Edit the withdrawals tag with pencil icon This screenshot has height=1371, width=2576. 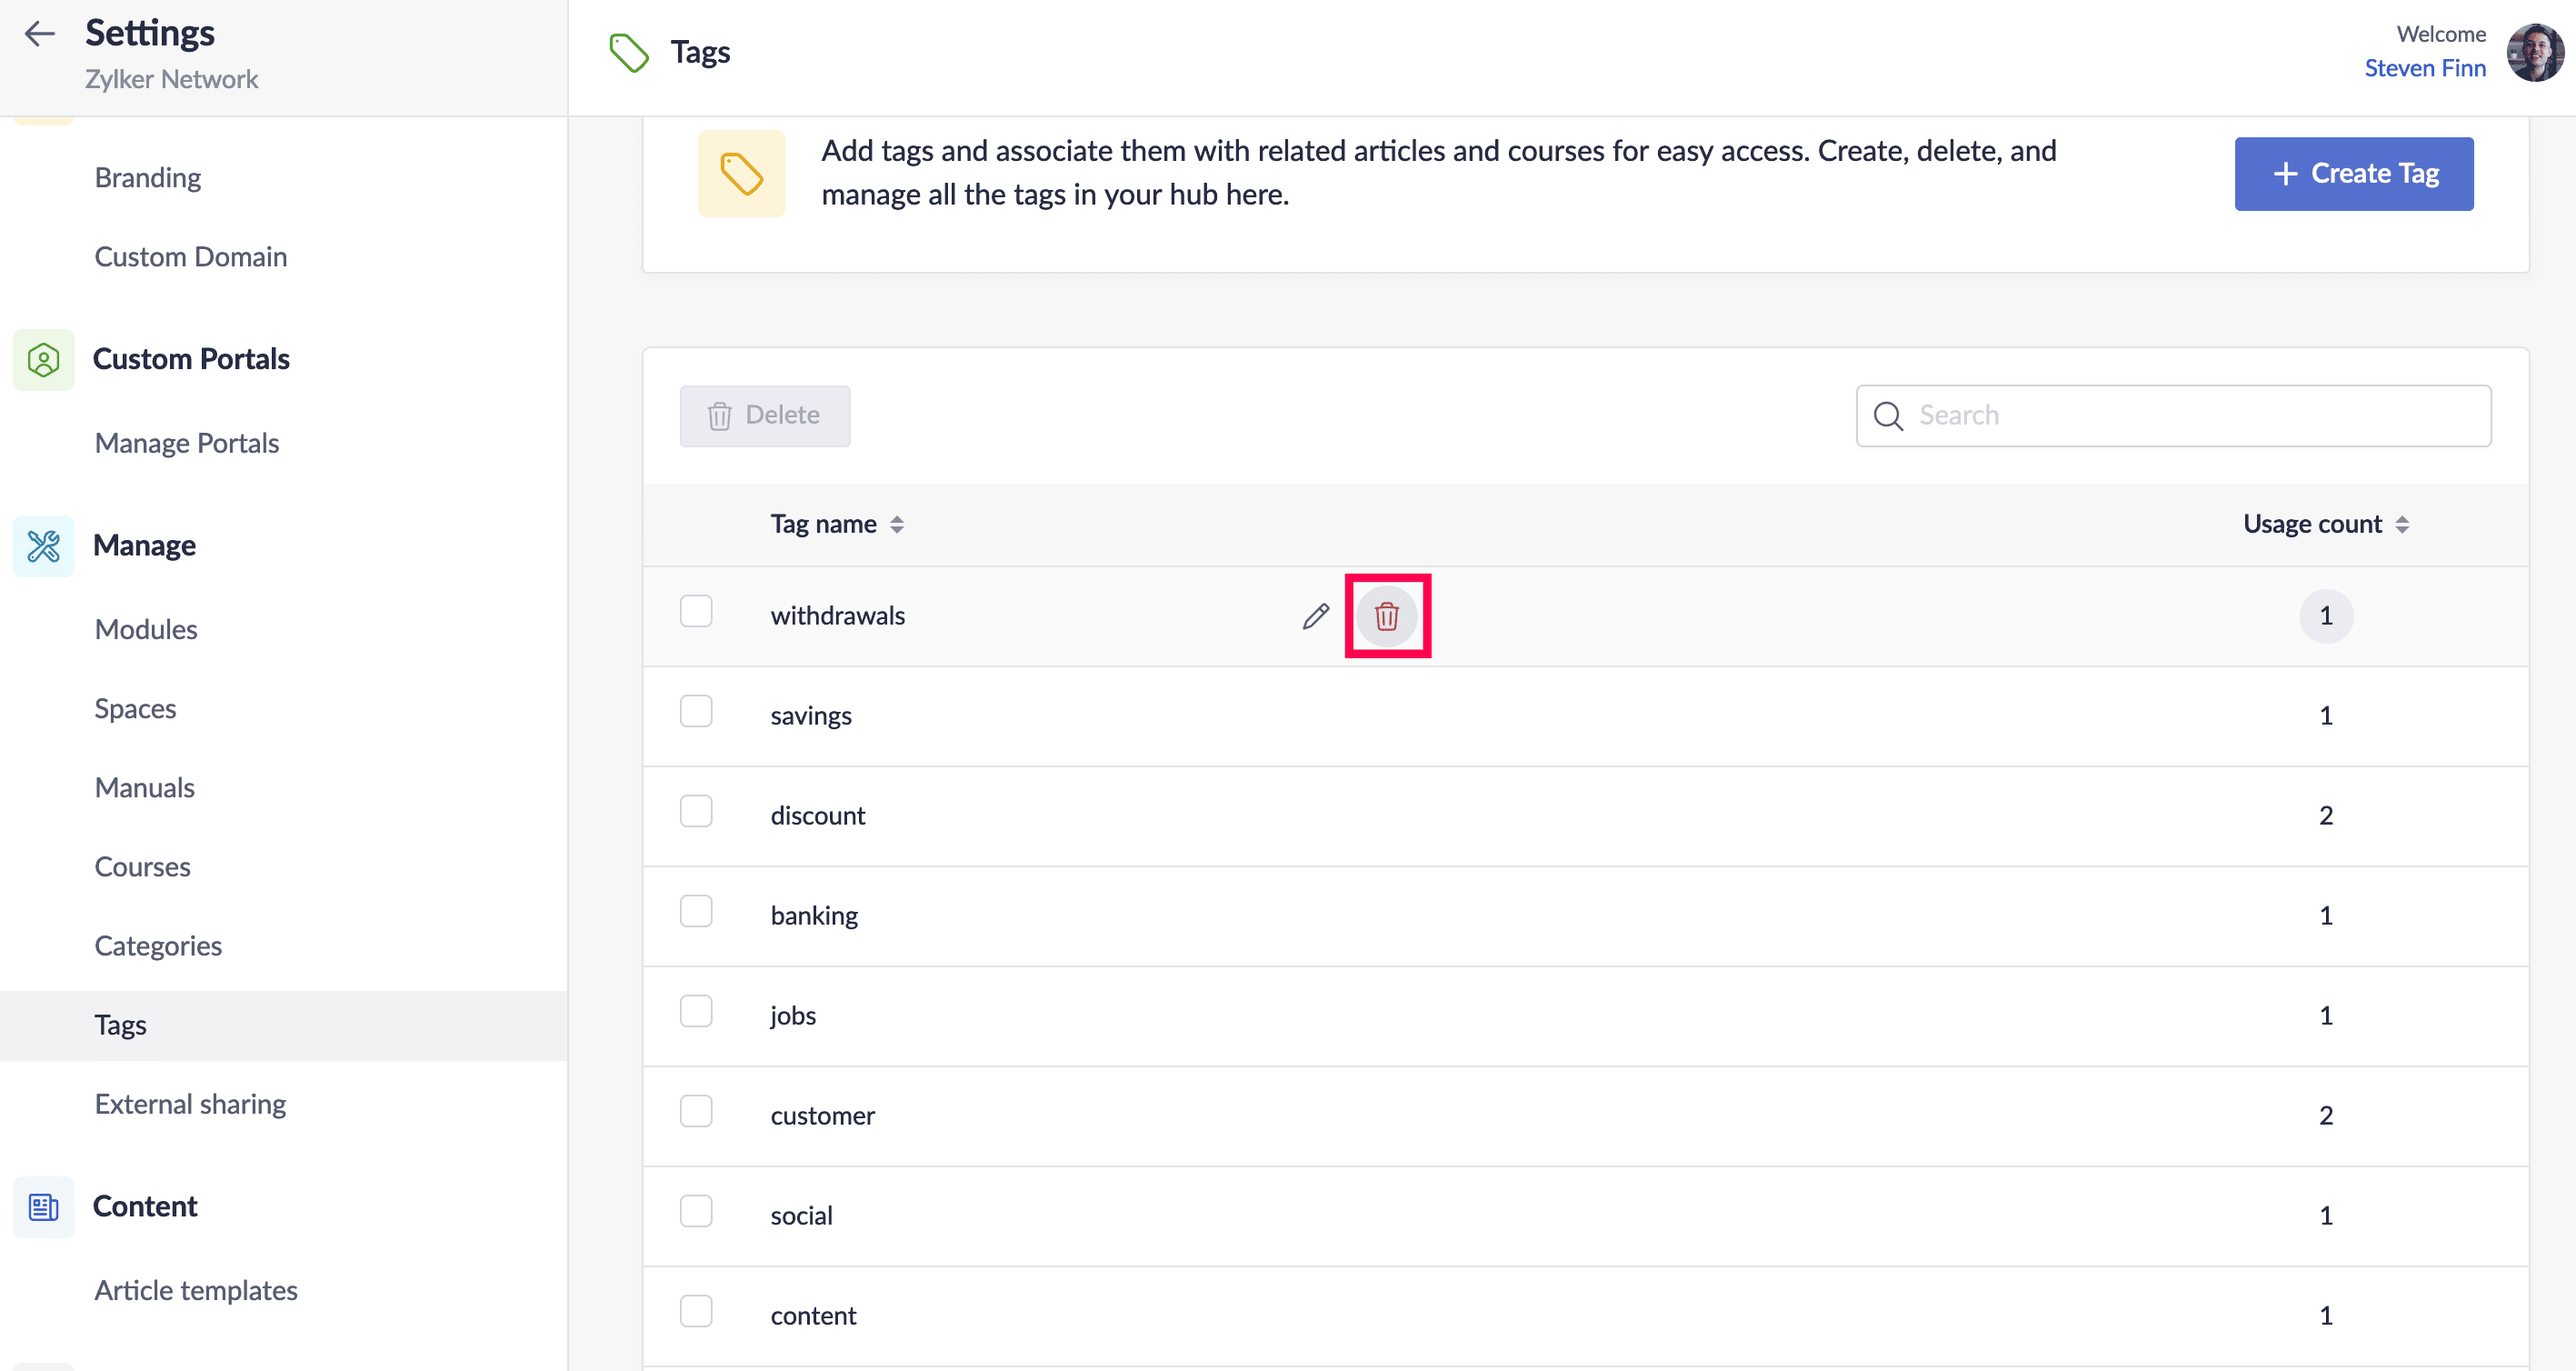pos(1316,616)
